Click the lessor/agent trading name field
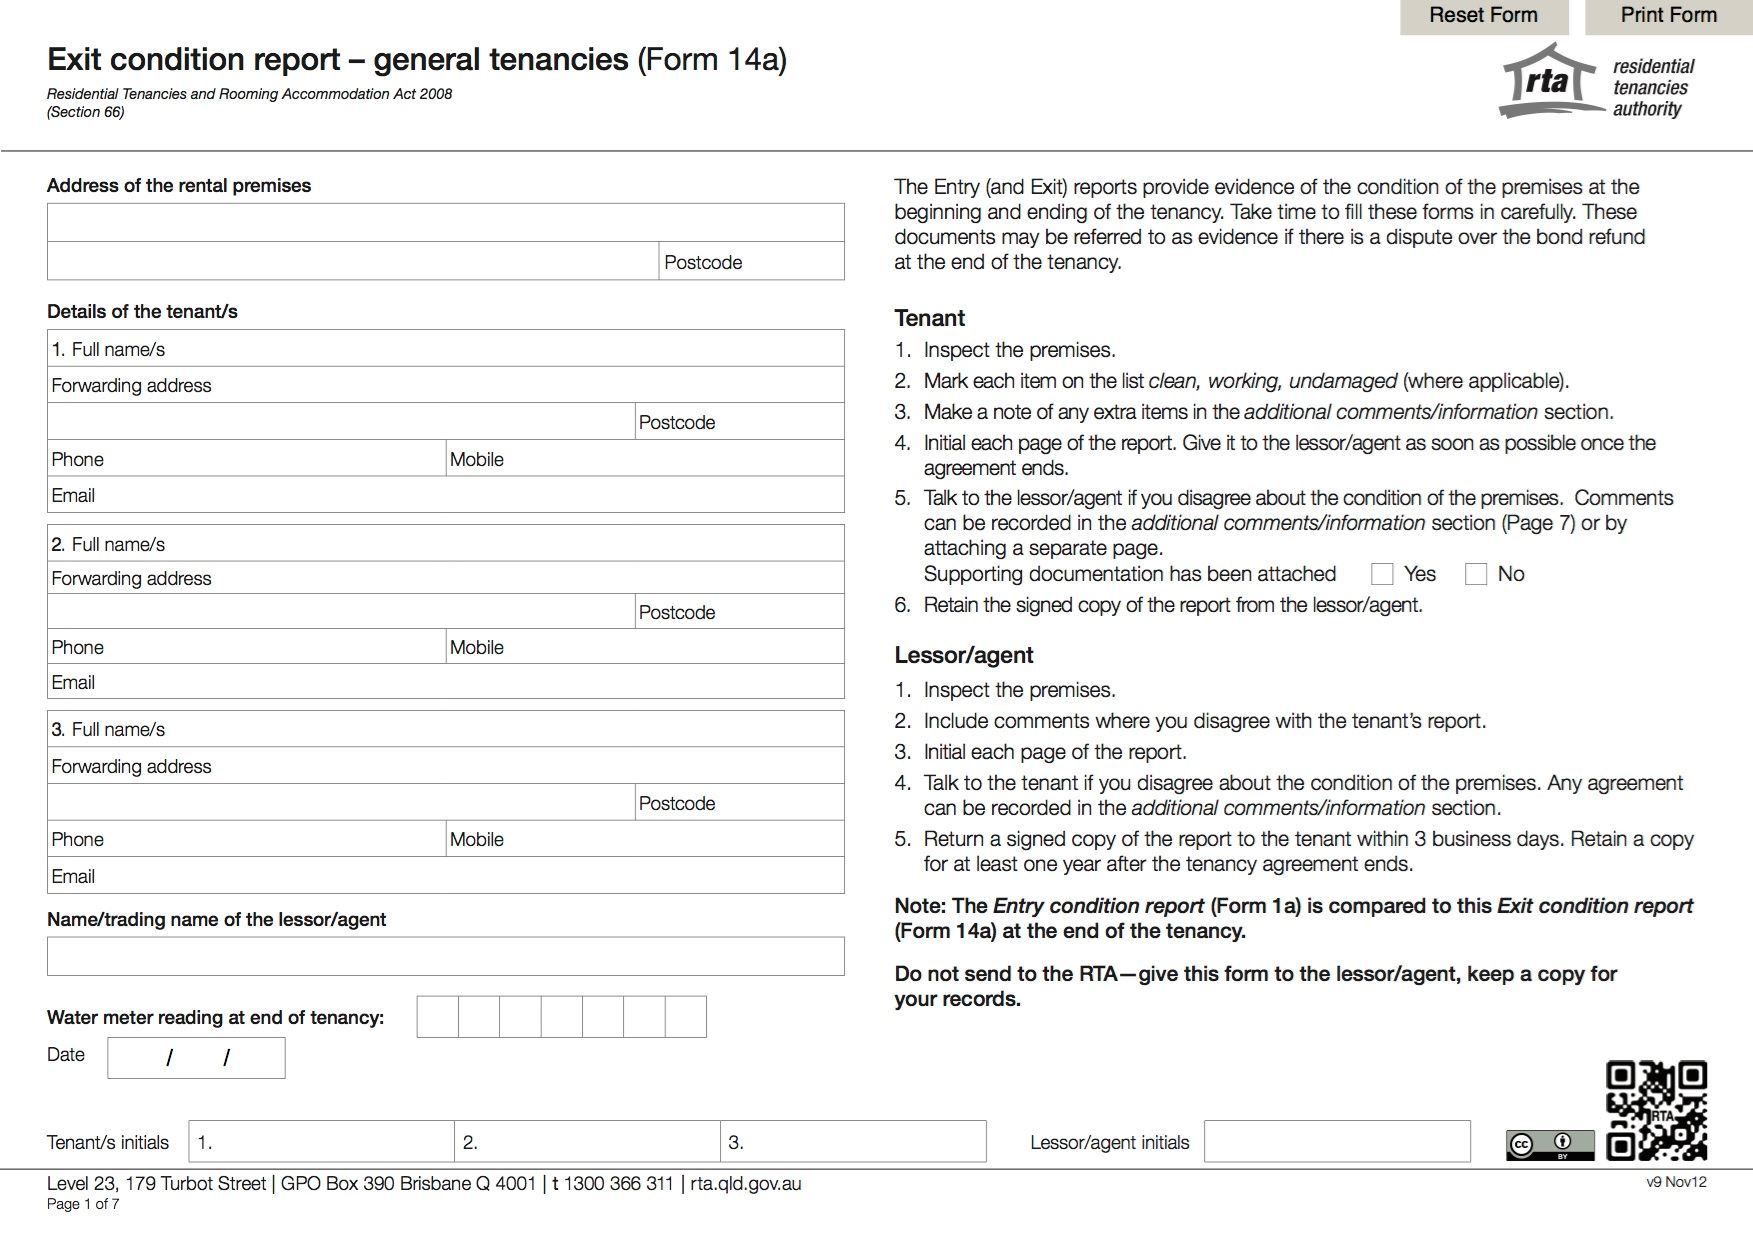Image resolution: width=1753 pixels, height=1240 pixels. click(x=445, y=956)
